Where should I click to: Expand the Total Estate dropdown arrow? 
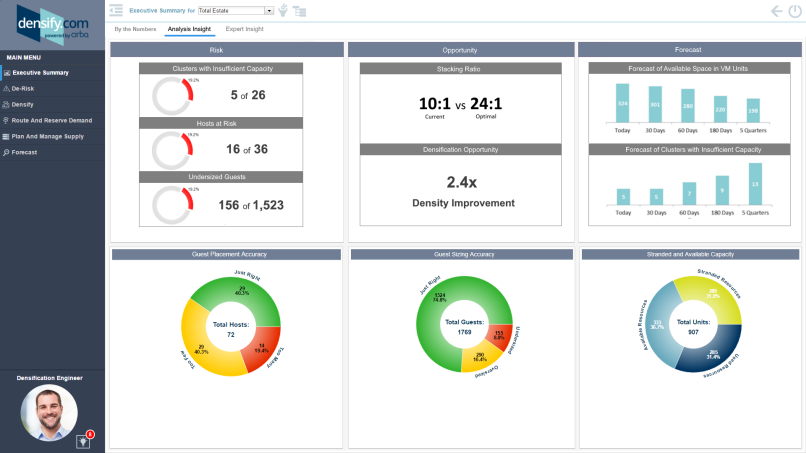(x=269, y=10)
